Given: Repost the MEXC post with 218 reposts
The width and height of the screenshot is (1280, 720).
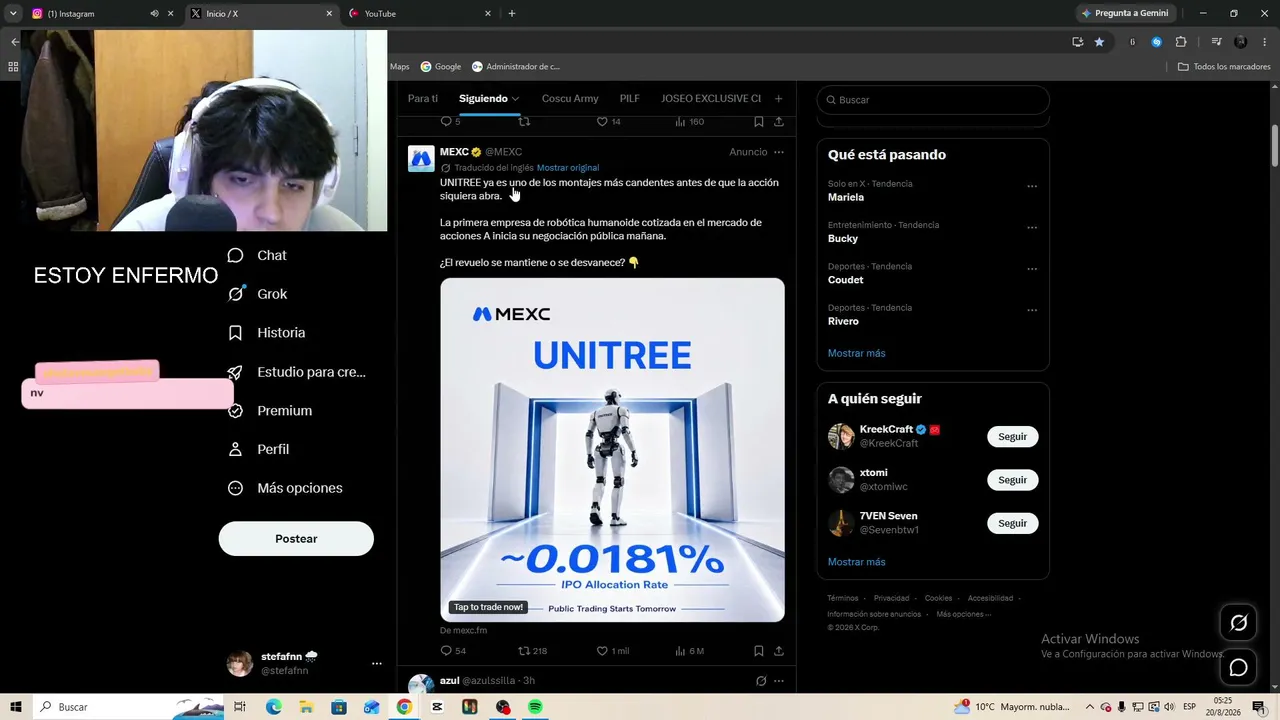Looking at the screenshot, I should pos(532,651).
